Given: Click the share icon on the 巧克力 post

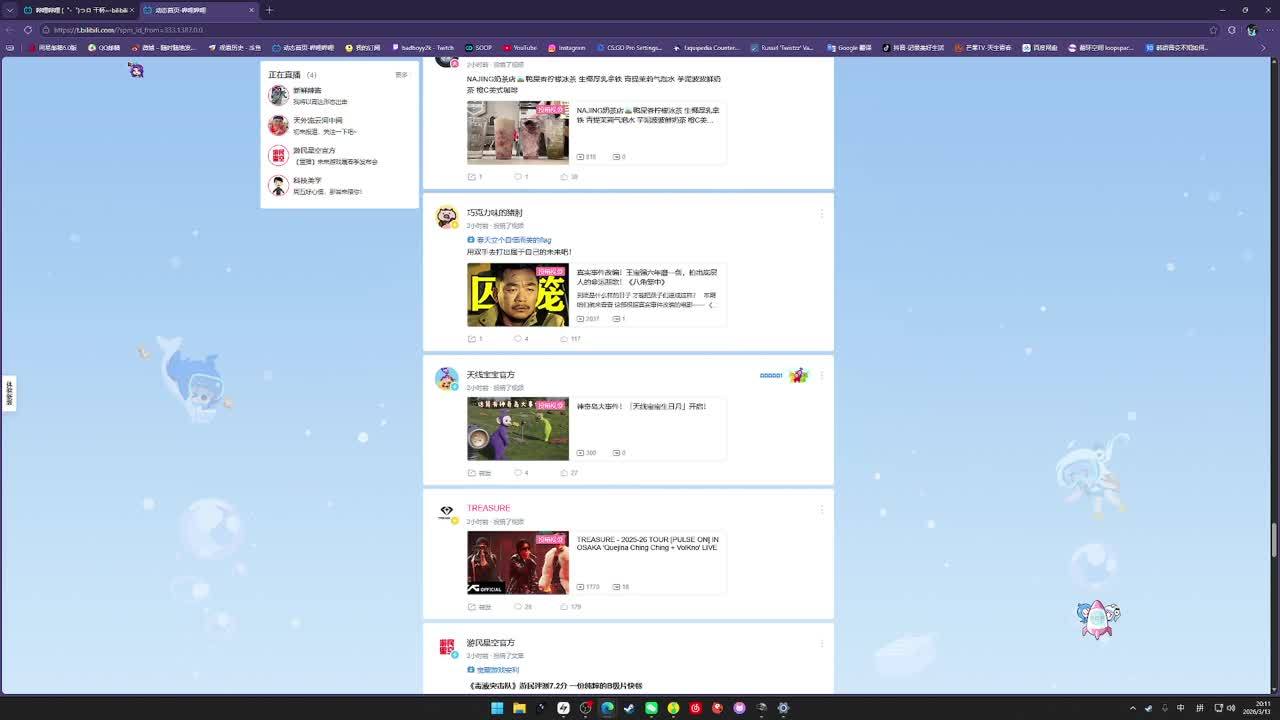Looking at the screenshot, I should (474, 339).
